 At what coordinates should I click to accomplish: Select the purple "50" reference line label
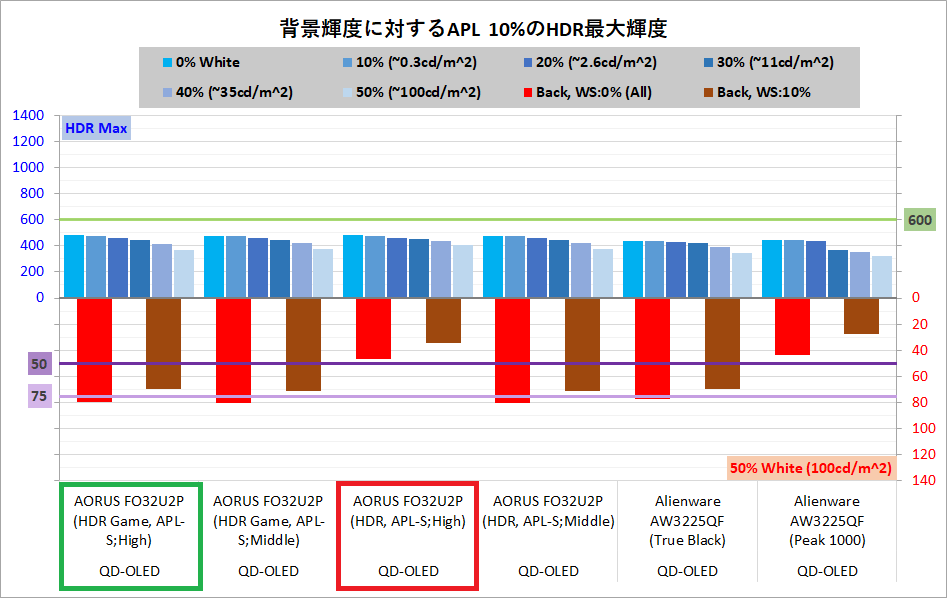pyautogui.click(x=39, y=364)
